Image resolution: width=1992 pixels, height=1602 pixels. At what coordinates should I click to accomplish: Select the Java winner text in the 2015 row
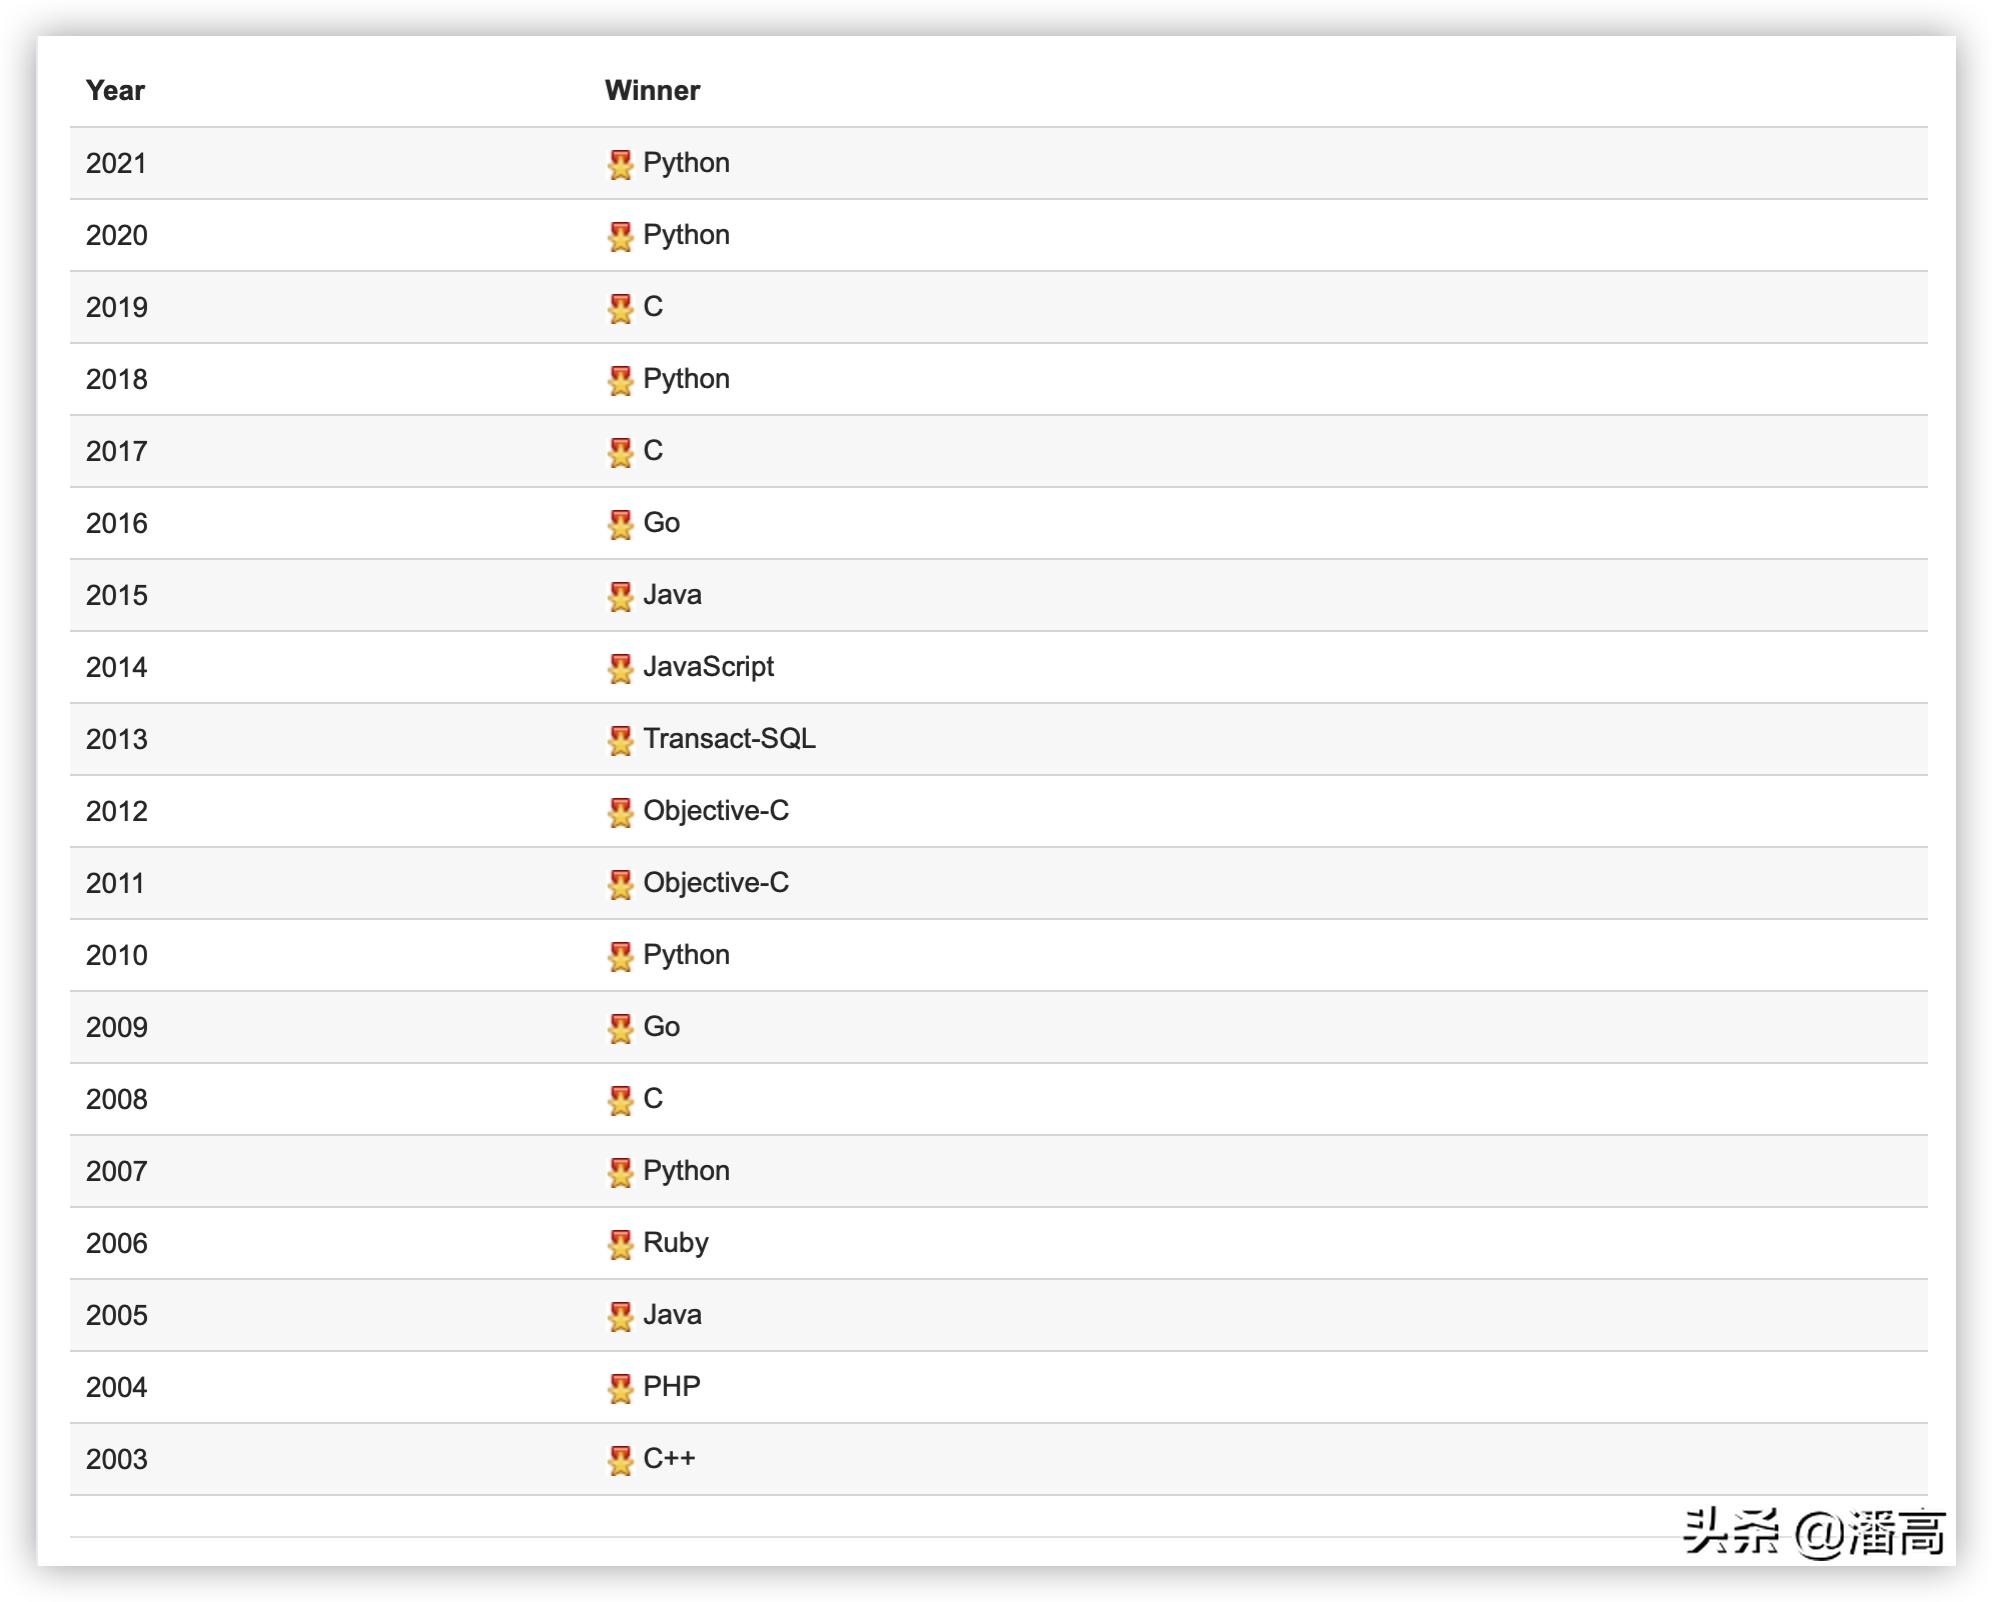click(672, 595)
